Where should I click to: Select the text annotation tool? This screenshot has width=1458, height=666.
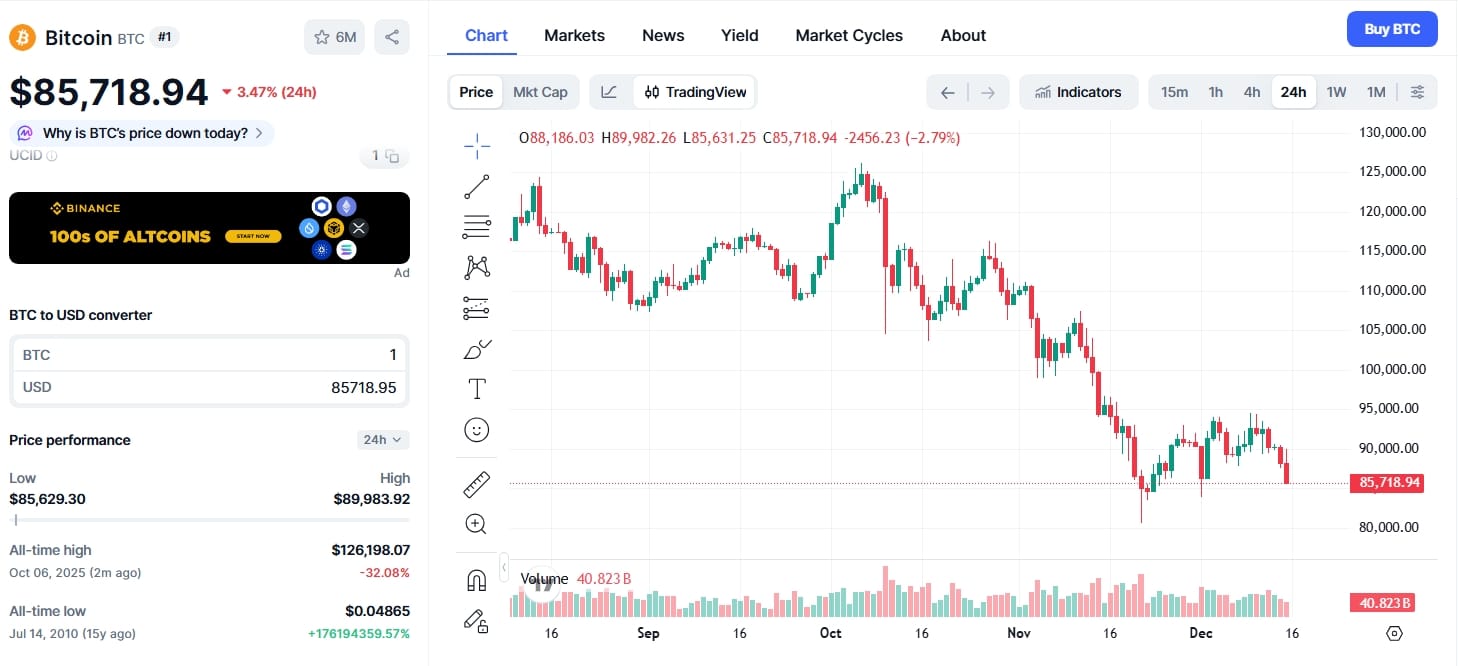click(477, 389)
